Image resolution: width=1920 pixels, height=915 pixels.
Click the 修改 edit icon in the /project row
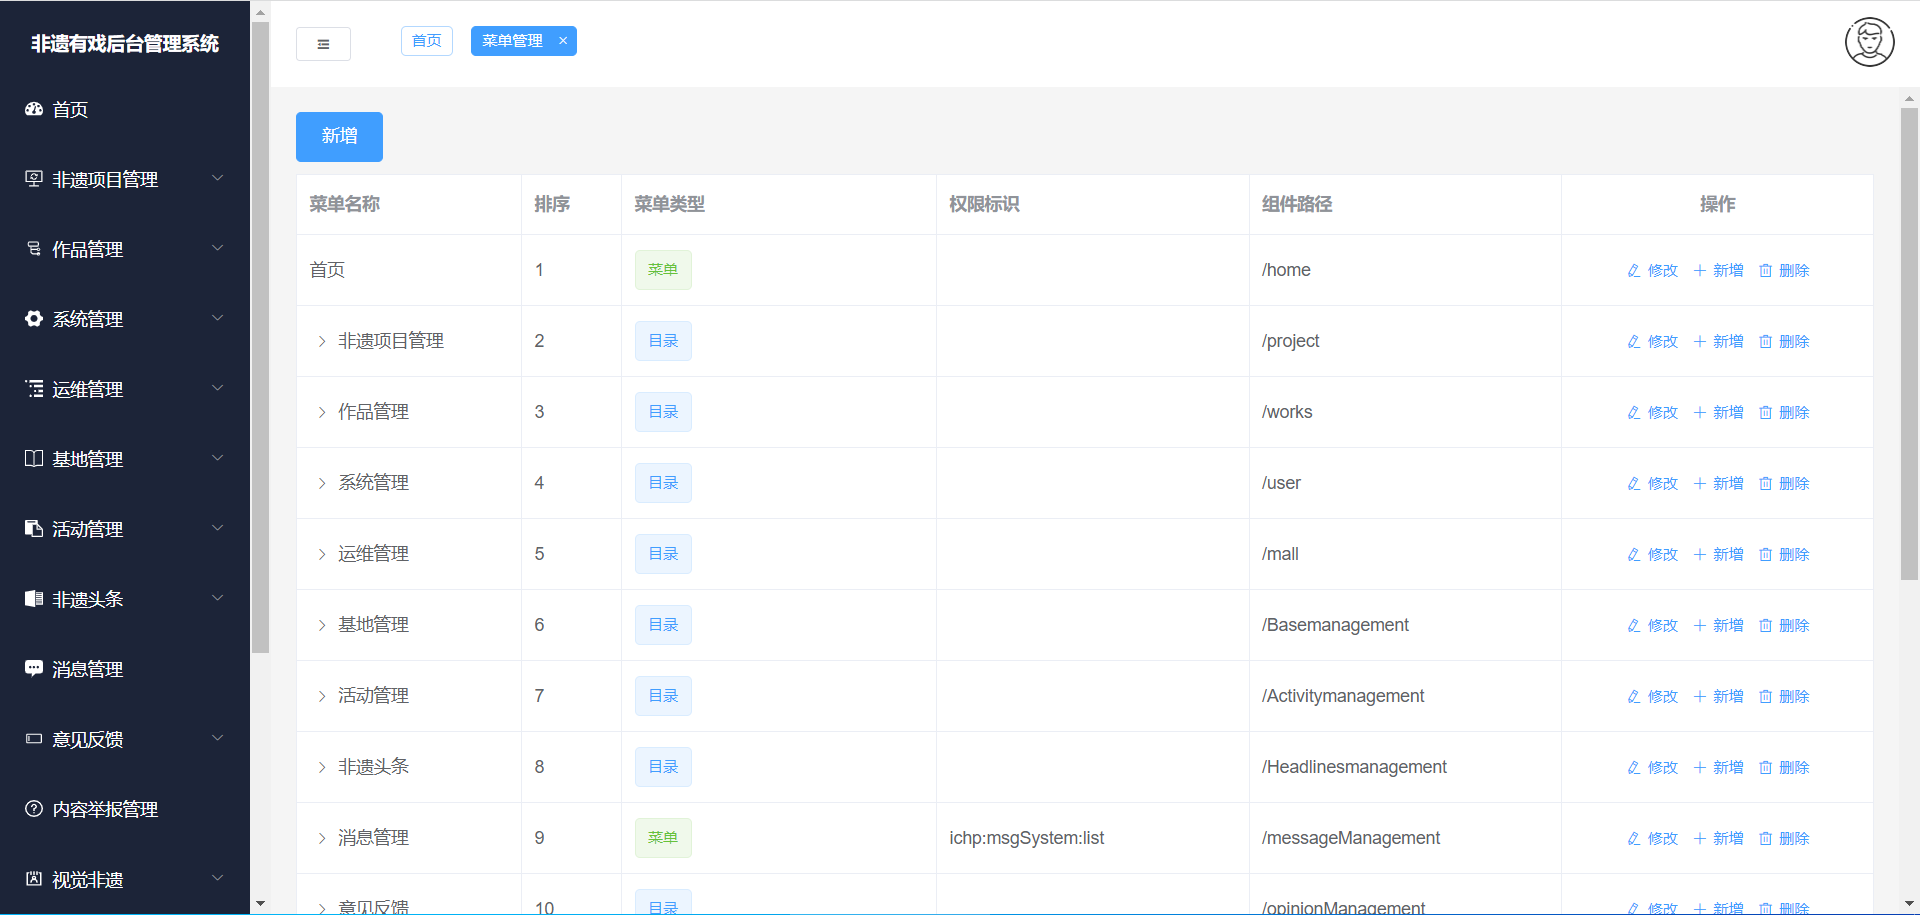(x=1634, y=342)
